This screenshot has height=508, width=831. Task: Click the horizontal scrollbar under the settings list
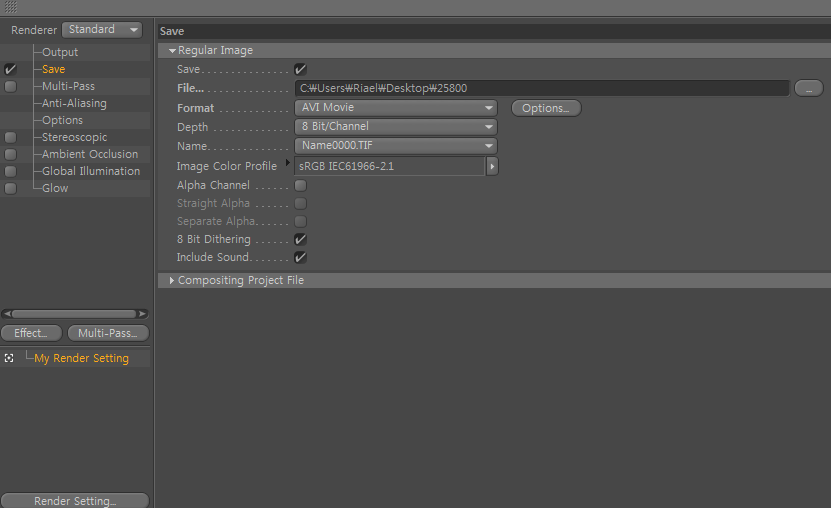coord(74,314)
